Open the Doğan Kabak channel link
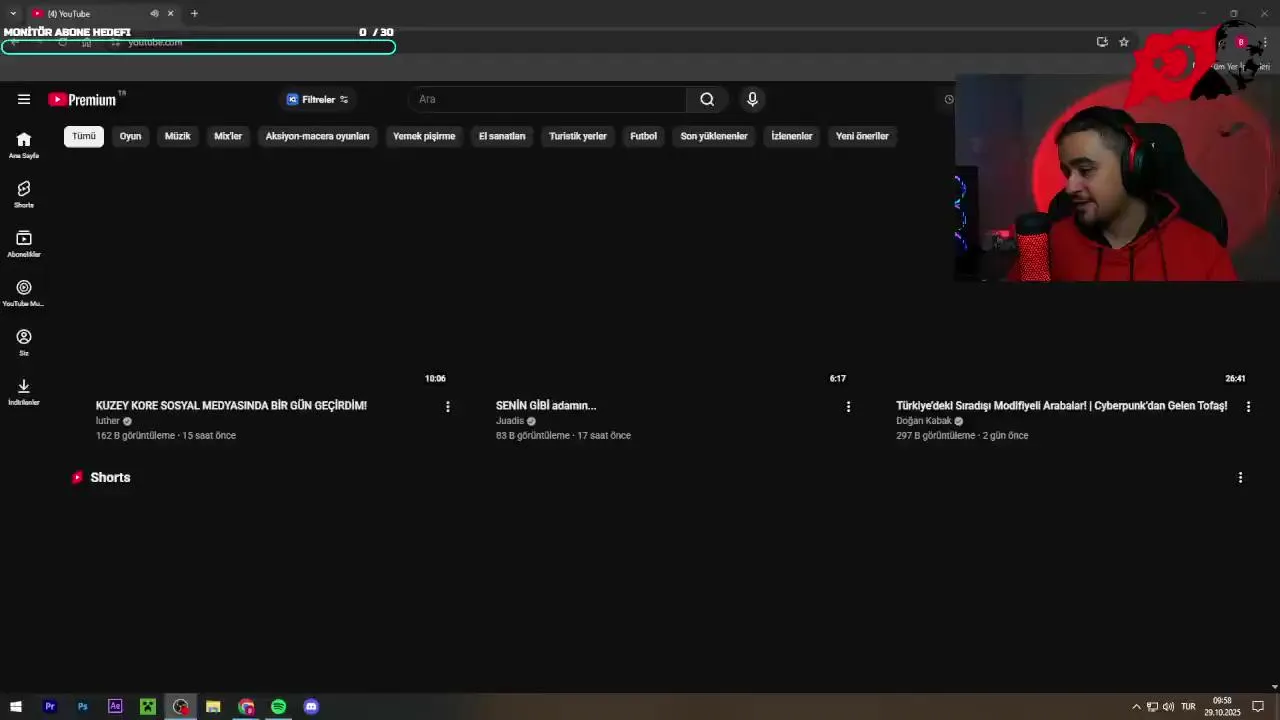 [924, 421]
